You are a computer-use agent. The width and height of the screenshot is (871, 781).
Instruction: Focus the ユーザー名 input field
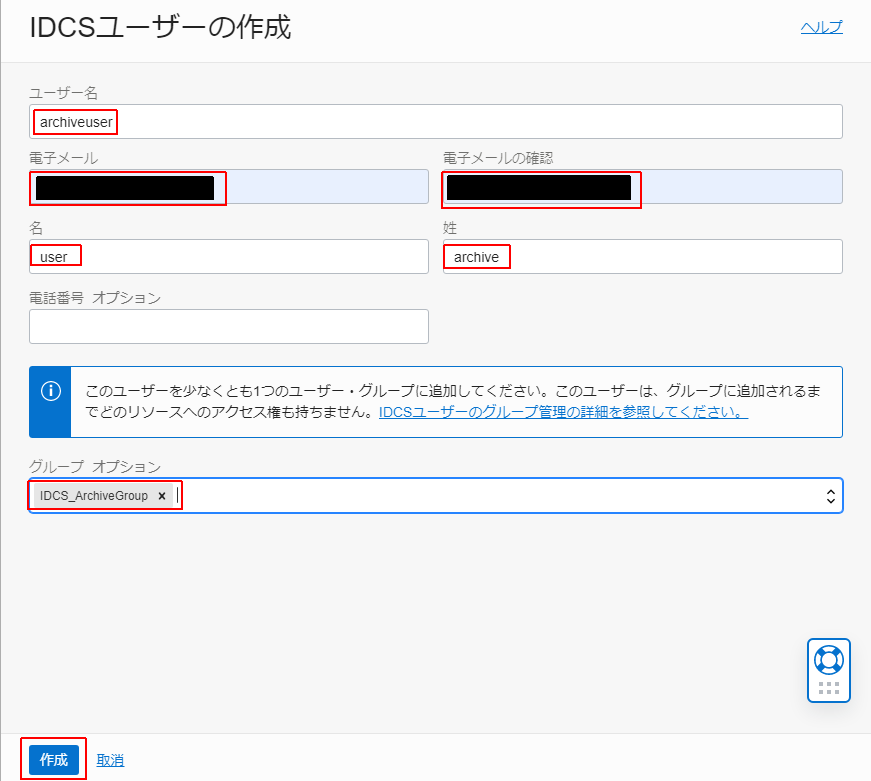tap(436, 122)
